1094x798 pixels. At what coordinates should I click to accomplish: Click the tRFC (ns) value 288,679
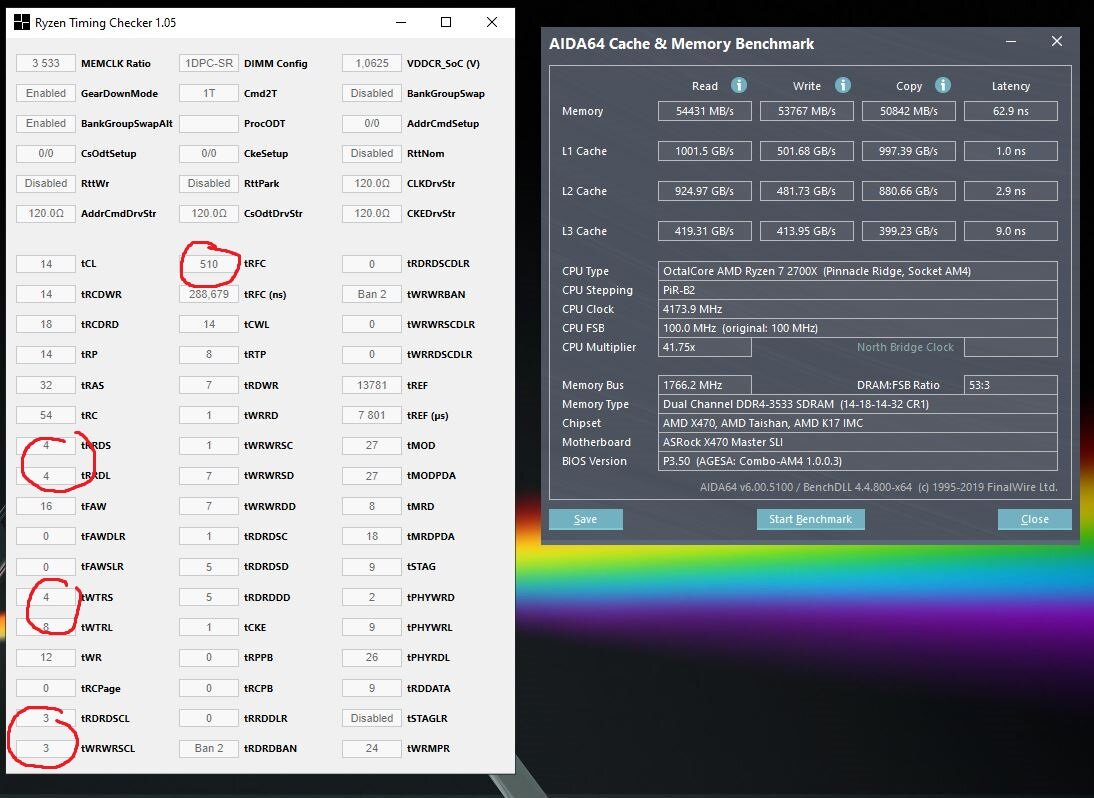click(x=209, y=294)
